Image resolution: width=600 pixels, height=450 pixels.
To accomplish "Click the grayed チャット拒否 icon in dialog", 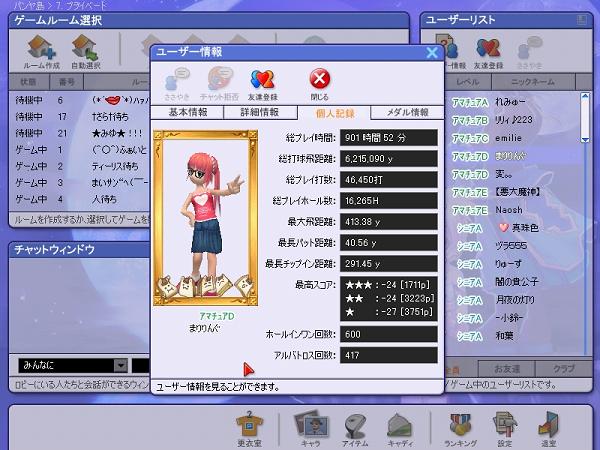I will (x=219, y=85).
